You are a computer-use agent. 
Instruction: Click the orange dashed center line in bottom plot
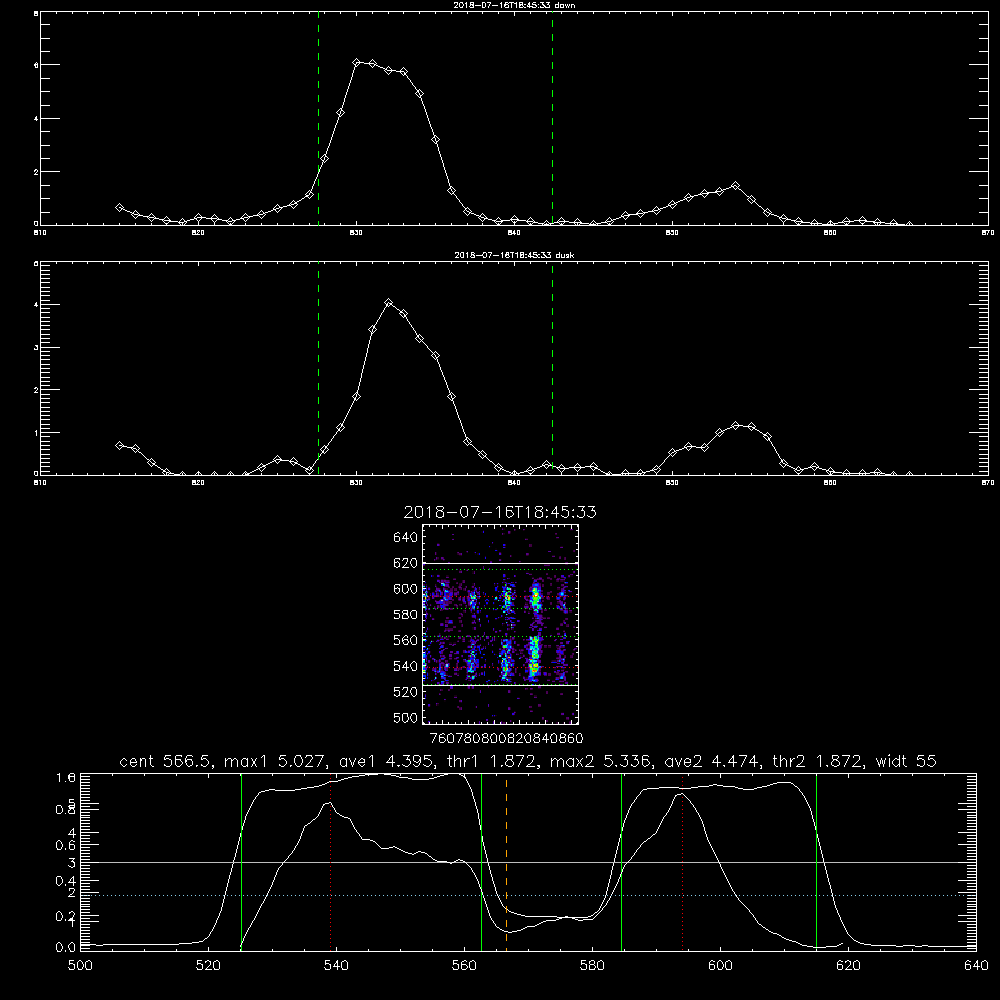click(x=506, y=862)
